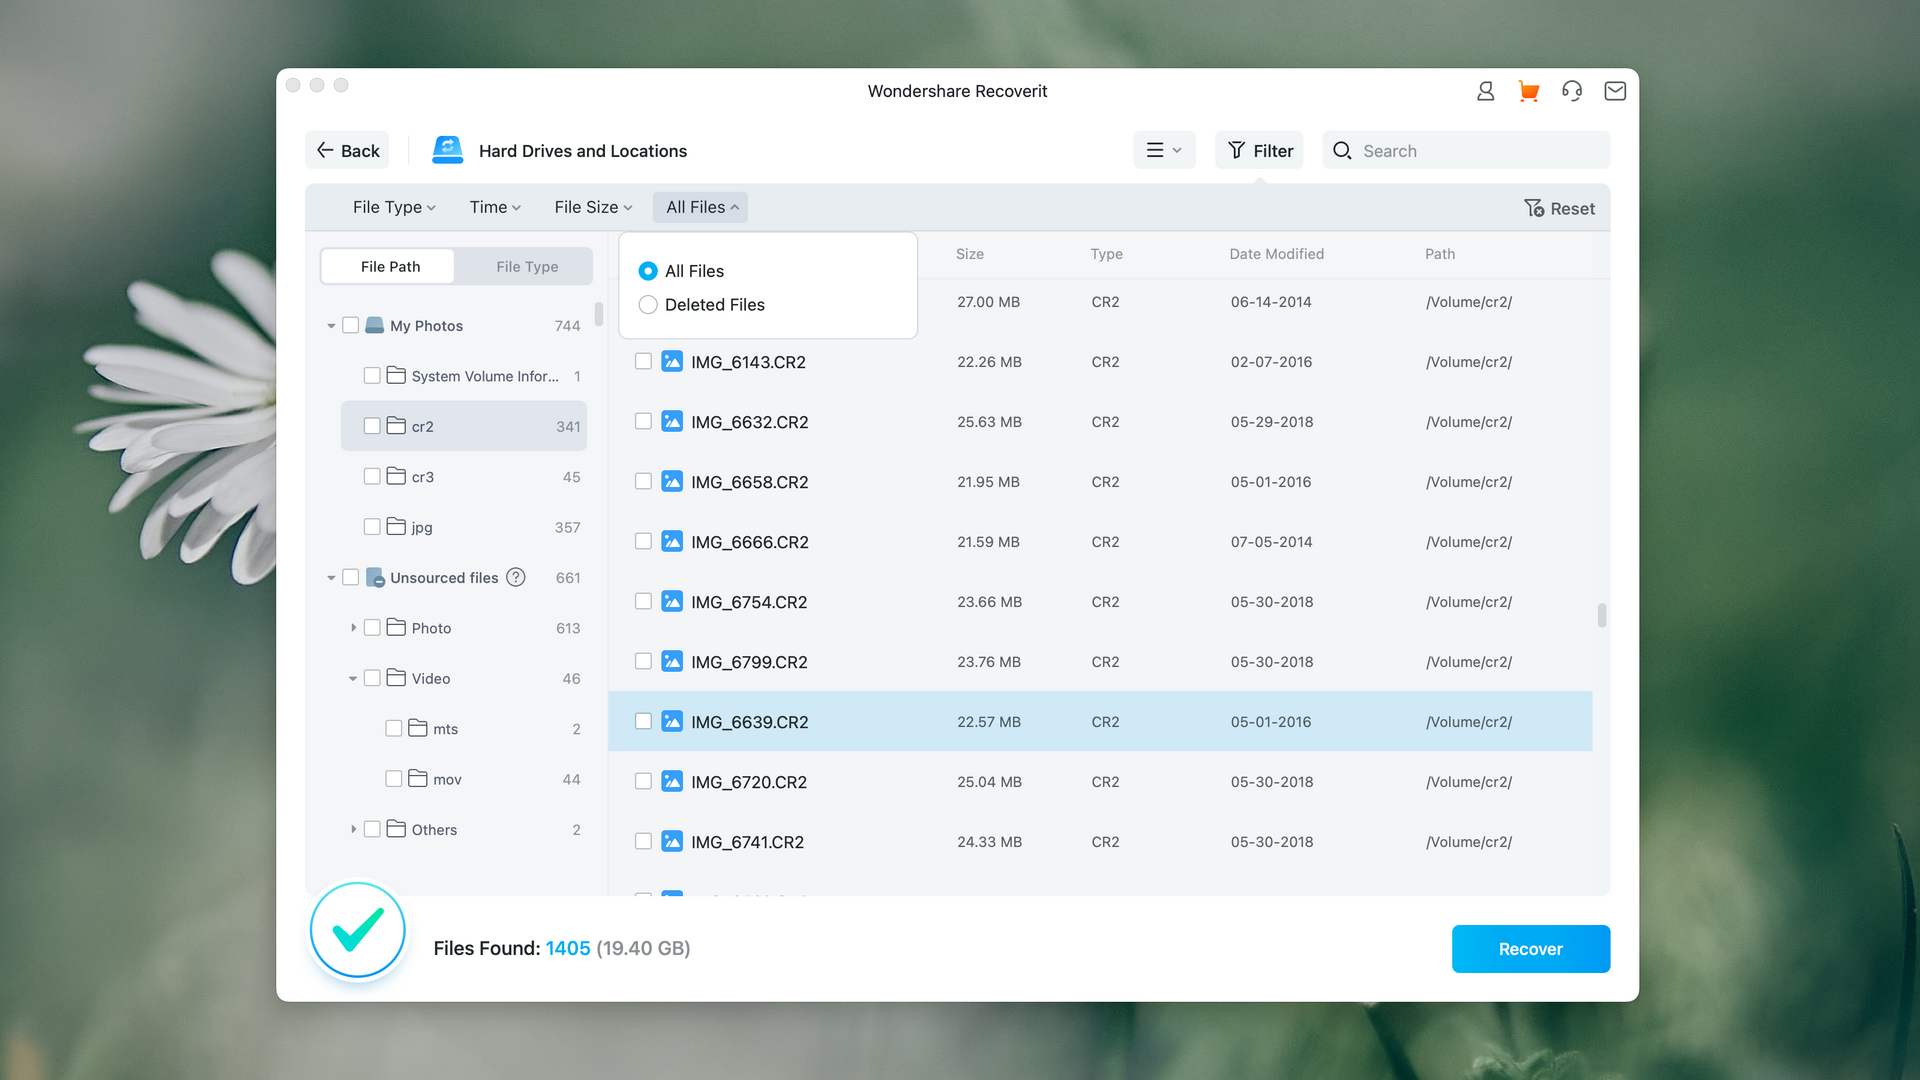Check the jpg folder checkbox
The height and width of the screenshot is (1080, 1920).
[x=372, y=526]
